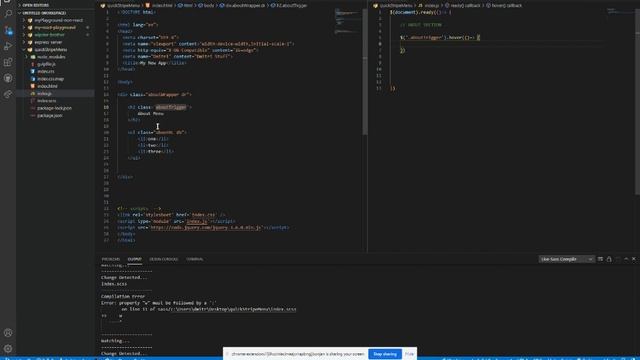Viewport: 640px width, 360px height.
Task: Click the left editor minimap
Action: click(x=347, y=21)
